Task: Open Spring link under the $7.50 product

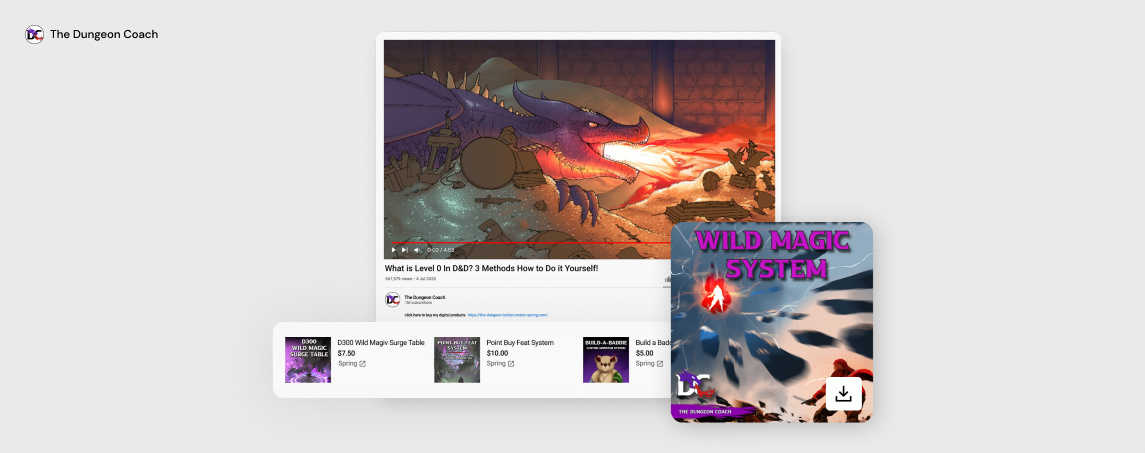Action: coord(352,363)
